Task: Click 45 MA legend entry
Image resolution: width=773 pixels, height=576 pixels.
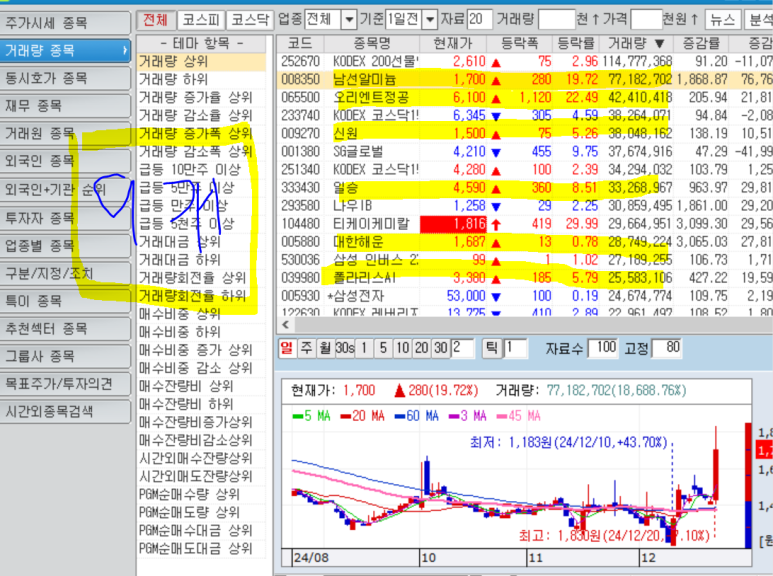Action: point(519,416)
